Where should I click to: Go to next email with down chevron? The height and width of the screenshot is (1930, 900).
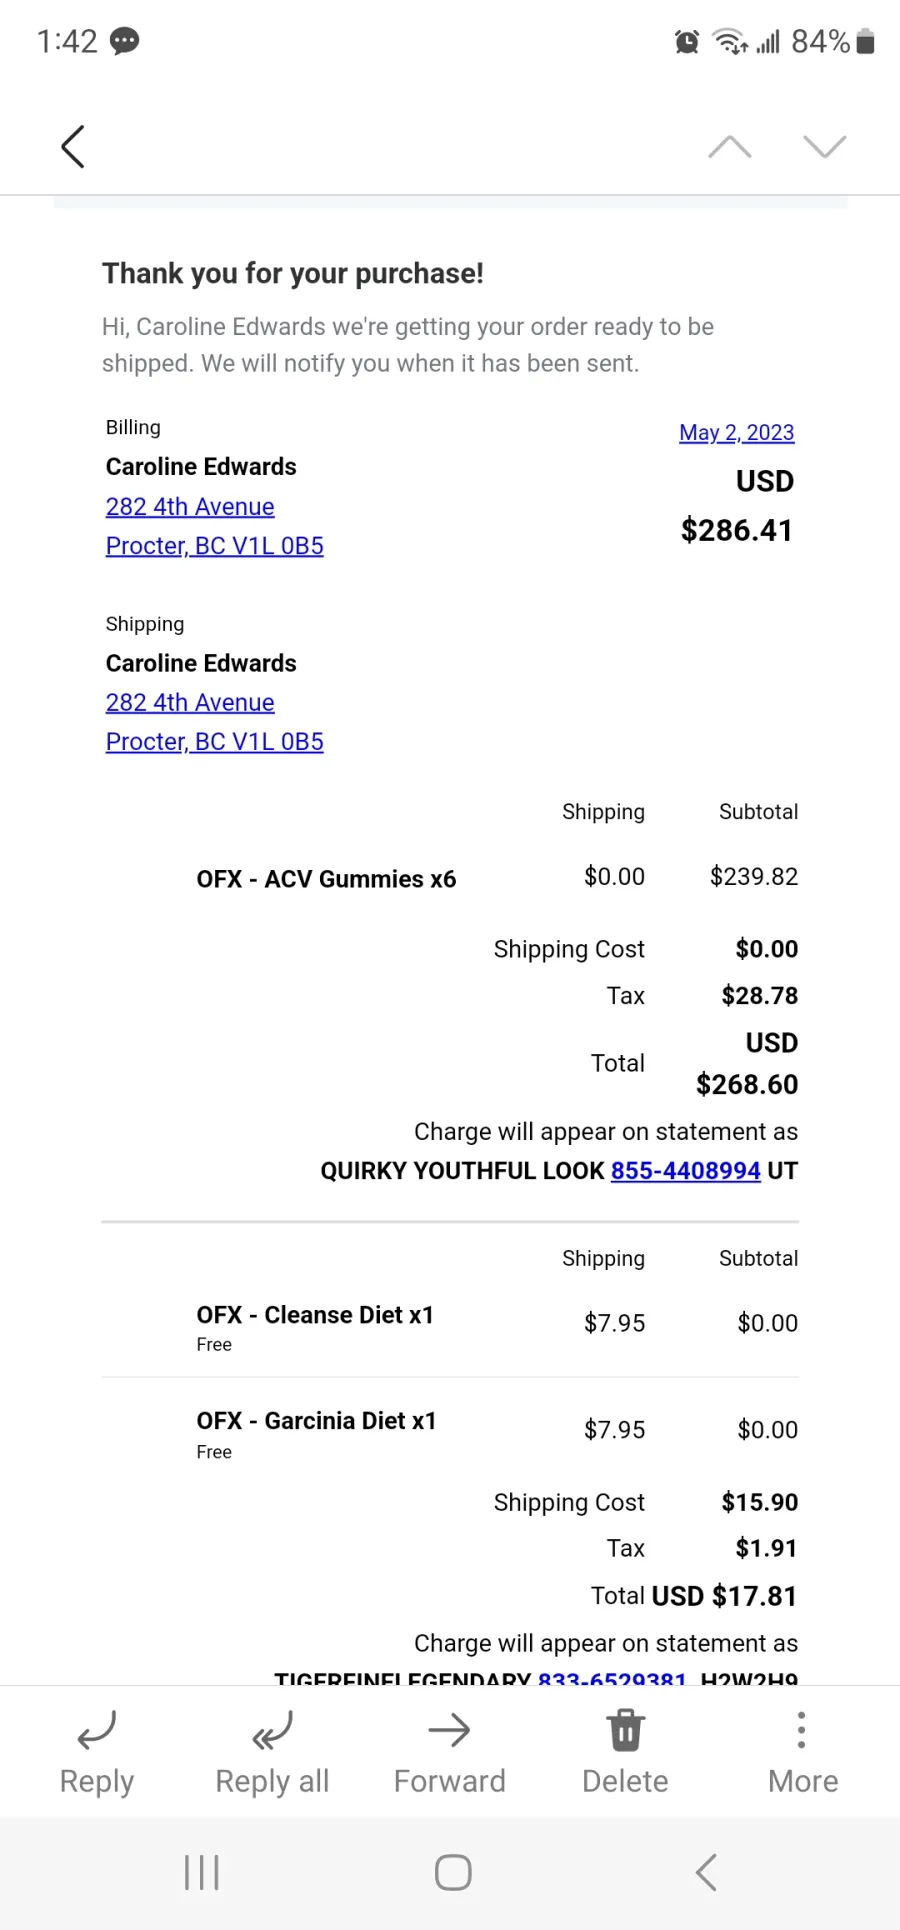point(825,147)
